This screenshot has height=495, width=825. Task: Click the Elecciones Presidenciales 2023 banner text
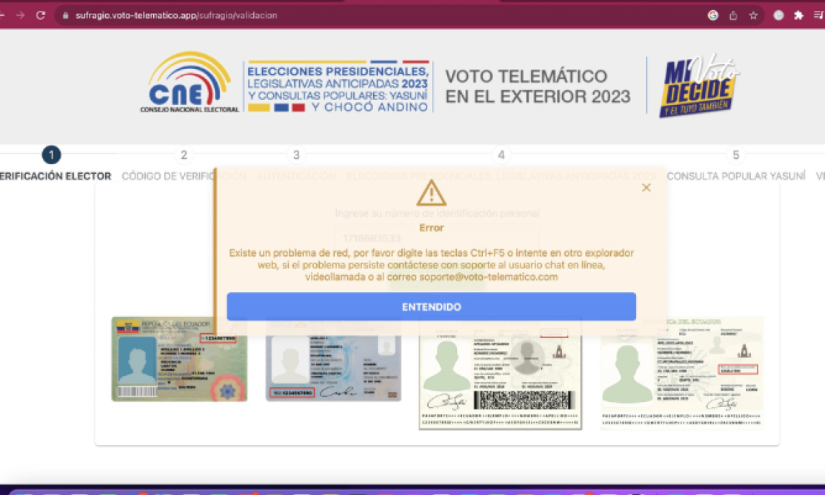(x=338, y=88)
